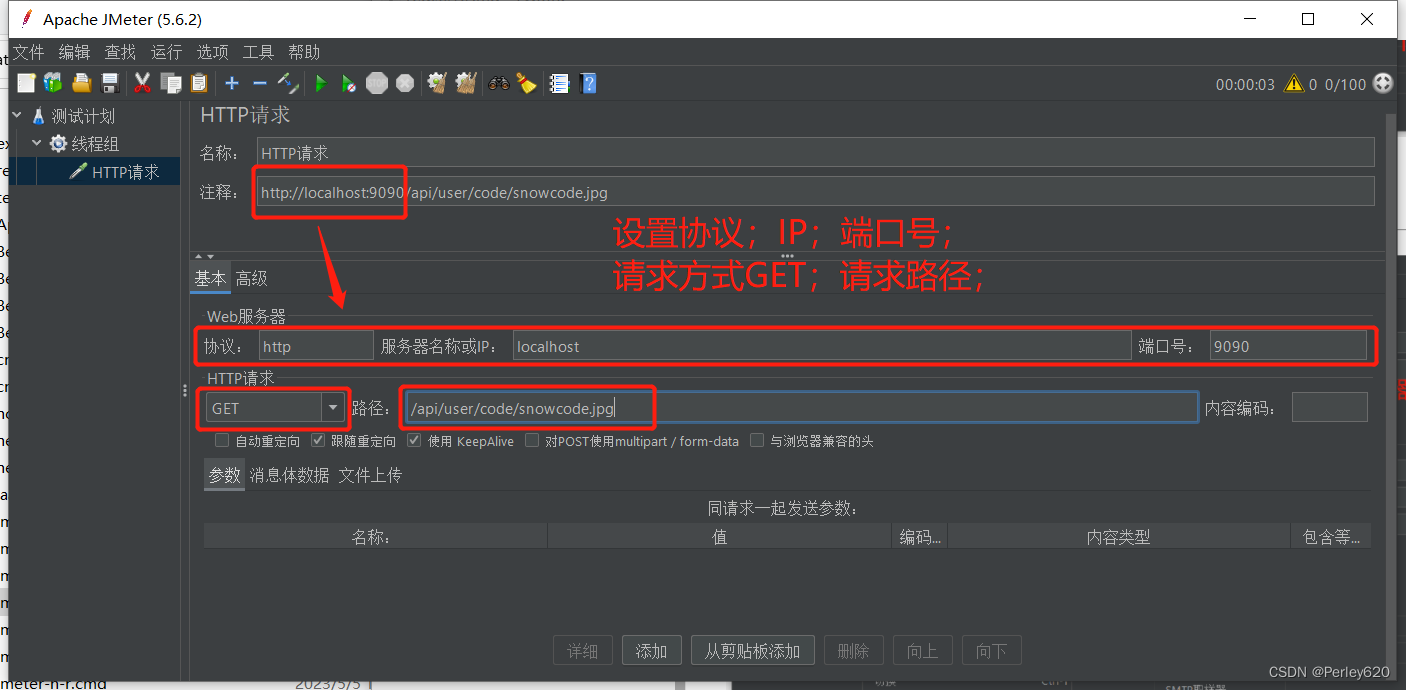The height and width of the screenshot is (690, 1406).
Task: Open the 选项 menu
Action: [212, 52]
